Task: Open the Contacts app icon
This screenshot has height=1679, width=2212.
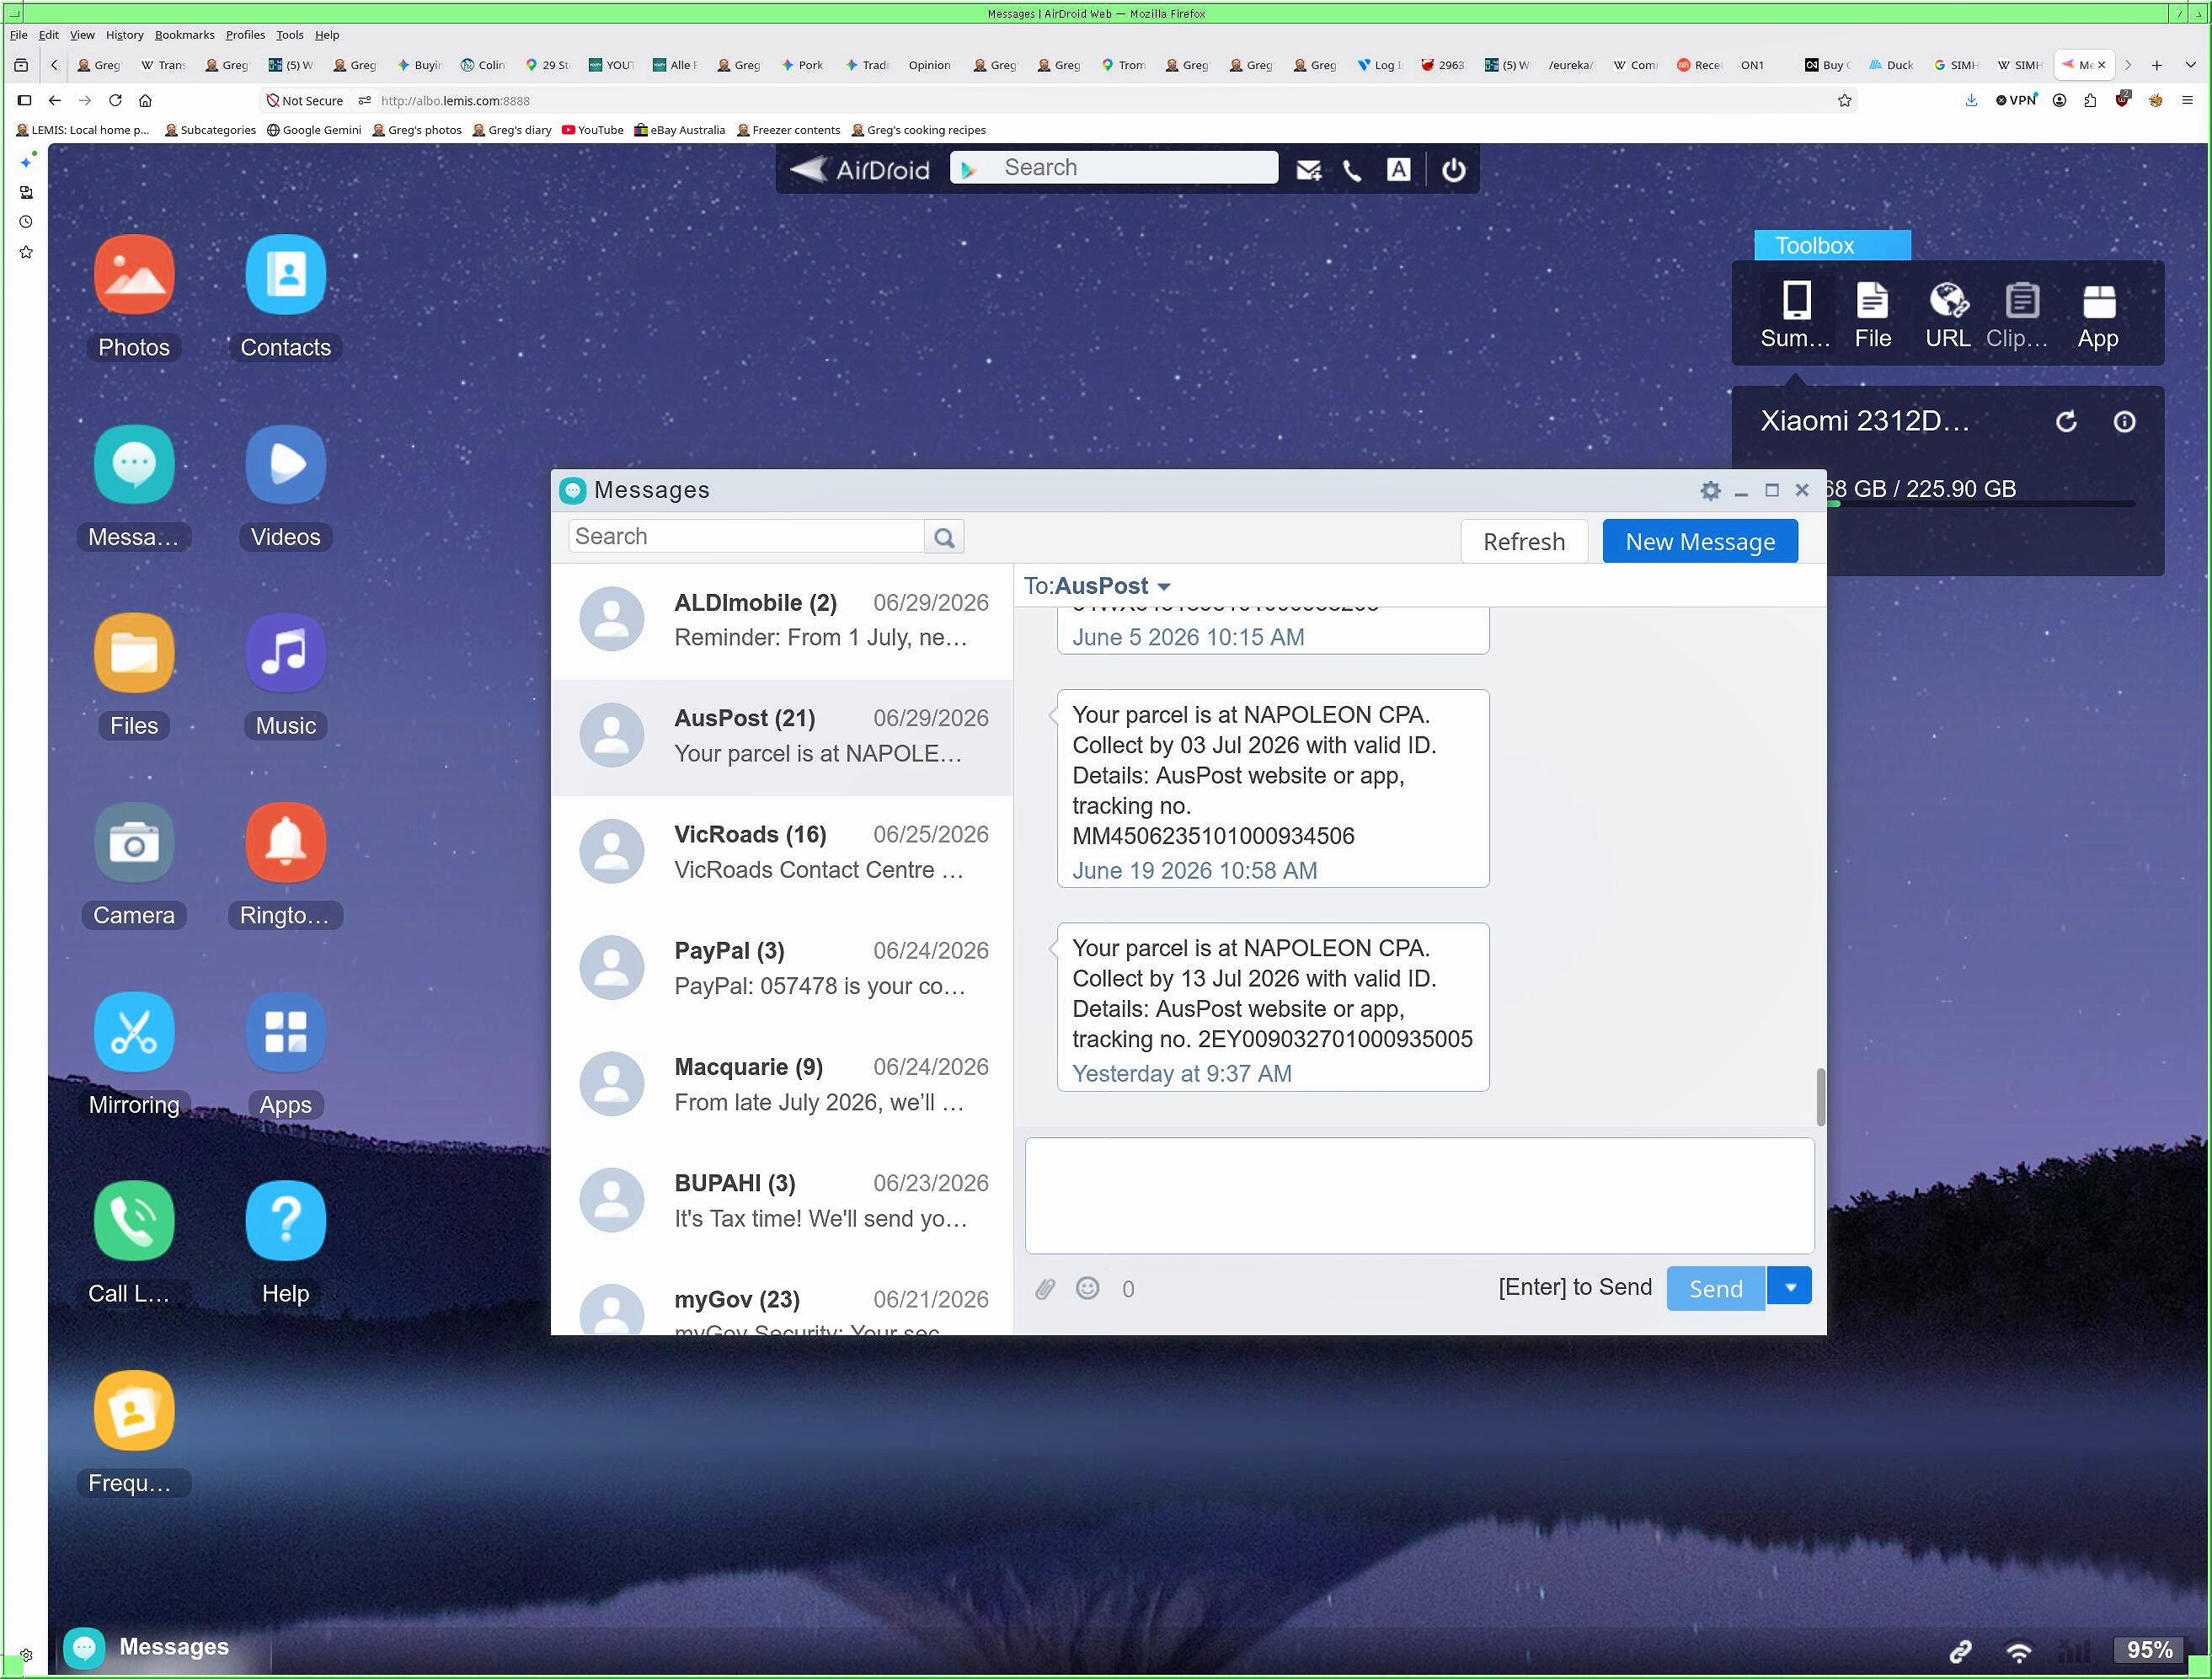Action: coord(285,275)
